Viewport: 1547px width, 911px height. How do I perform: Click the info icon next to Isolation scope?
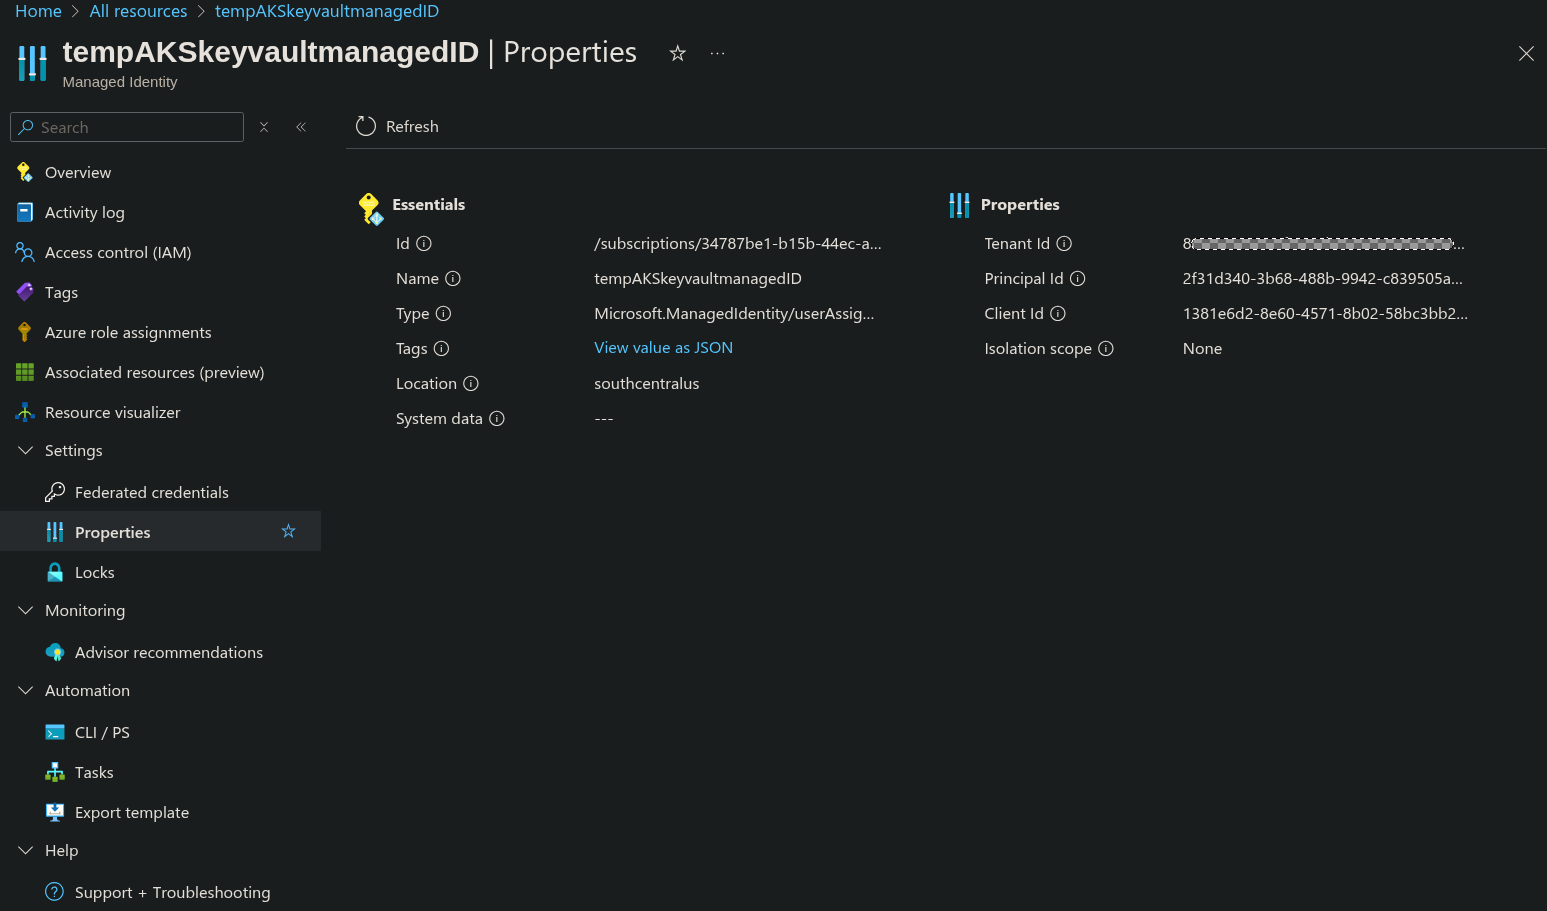pyautogui.click(x=1106, y=348)
